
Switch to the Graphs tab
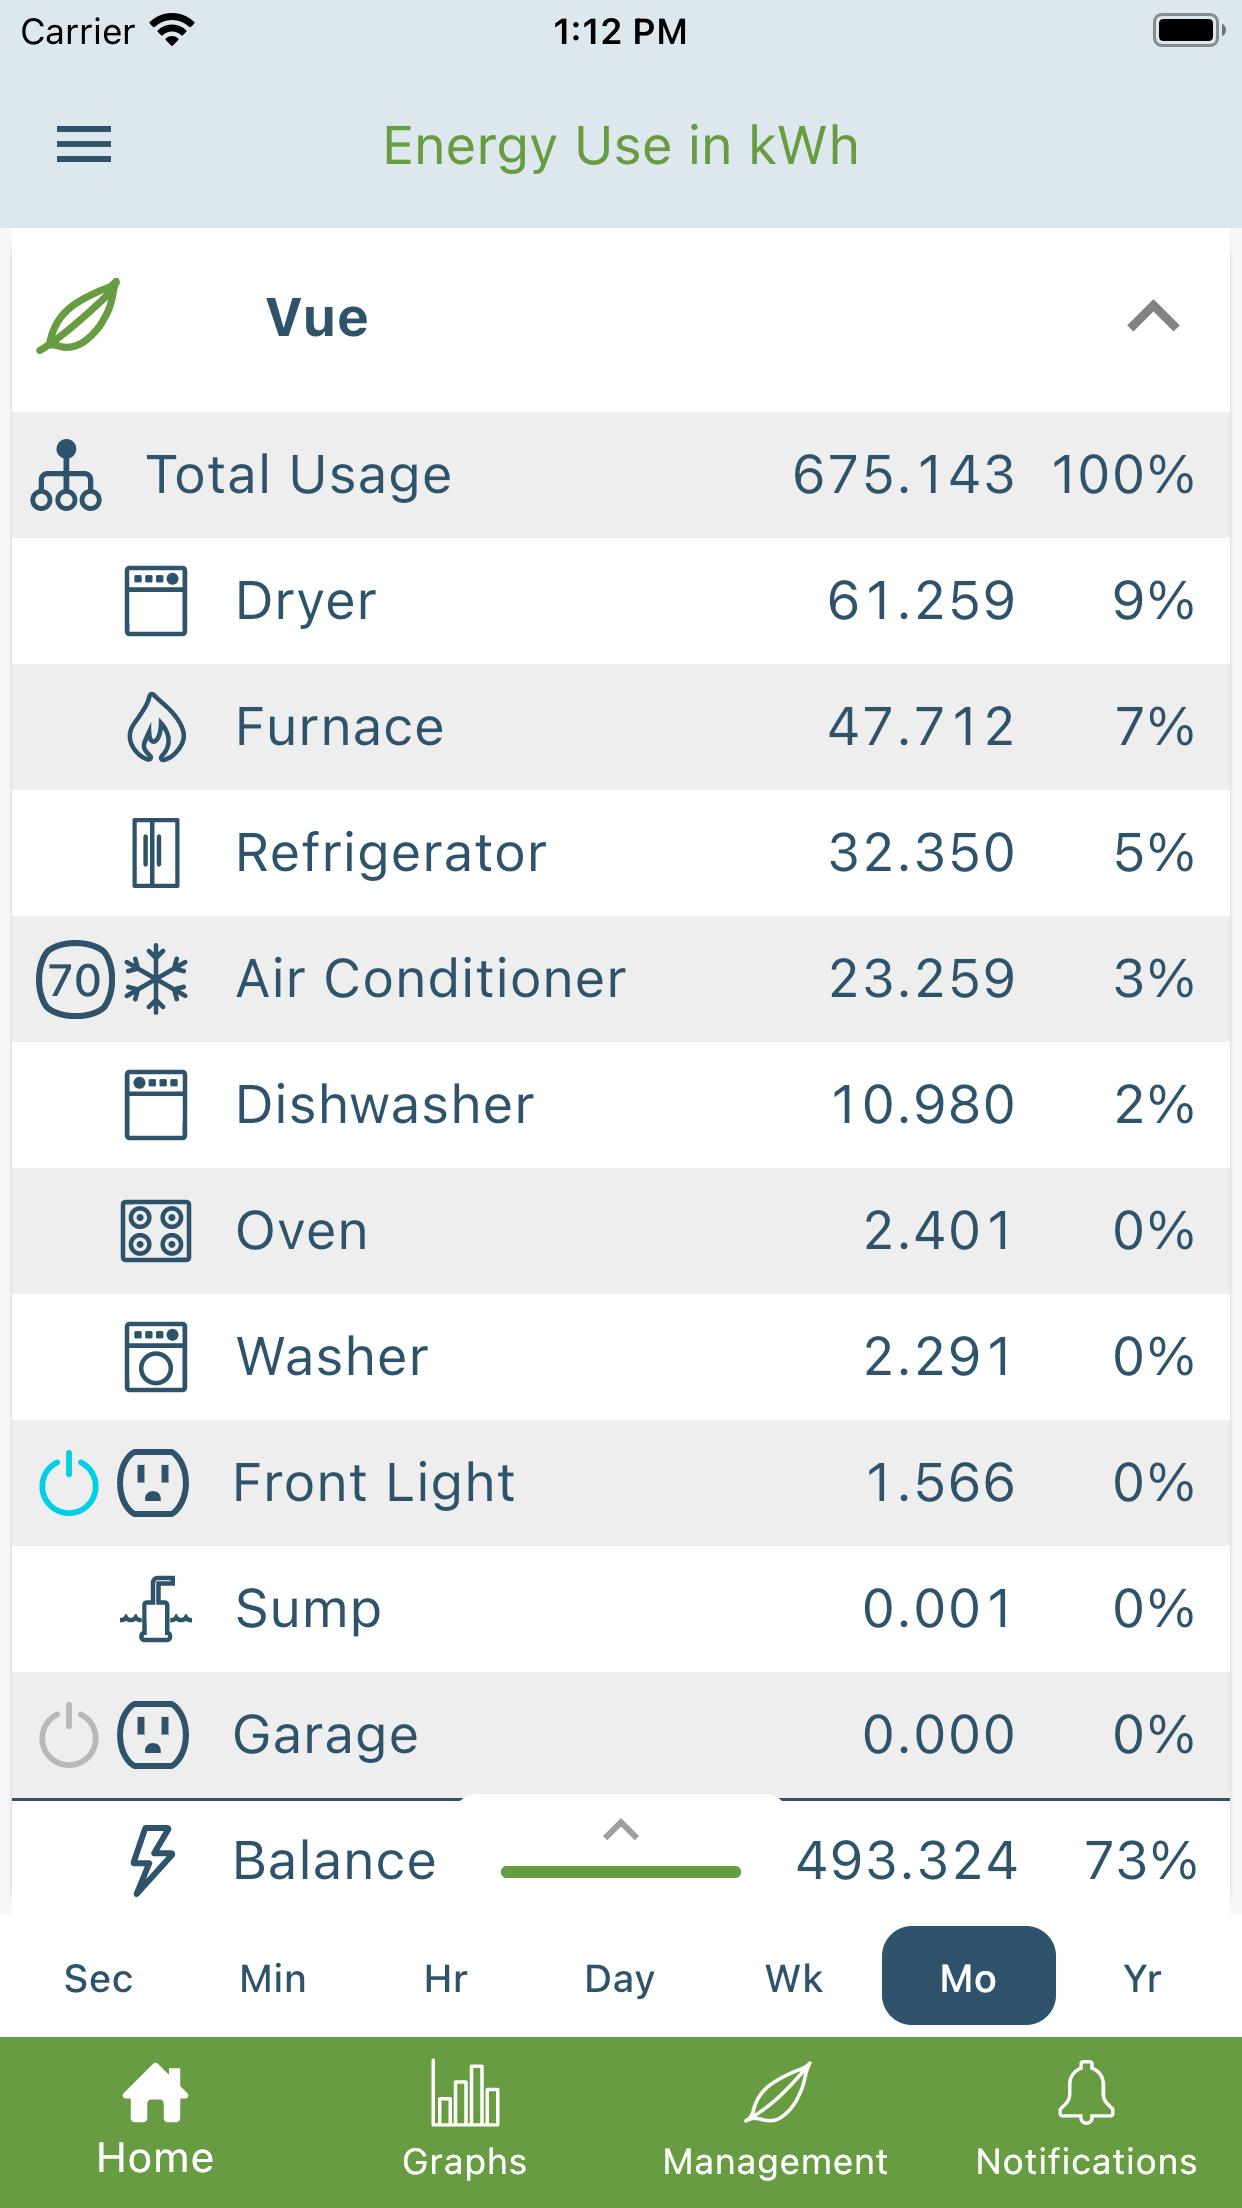pyautogui.click(x=465, y=2119)
